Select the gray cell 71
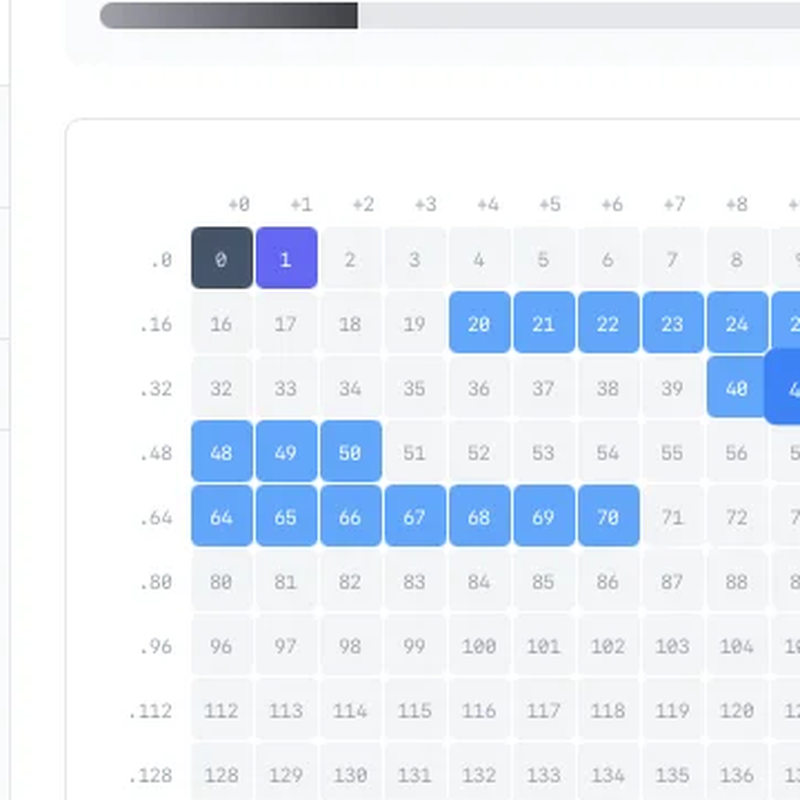 [x=672, y=516]
